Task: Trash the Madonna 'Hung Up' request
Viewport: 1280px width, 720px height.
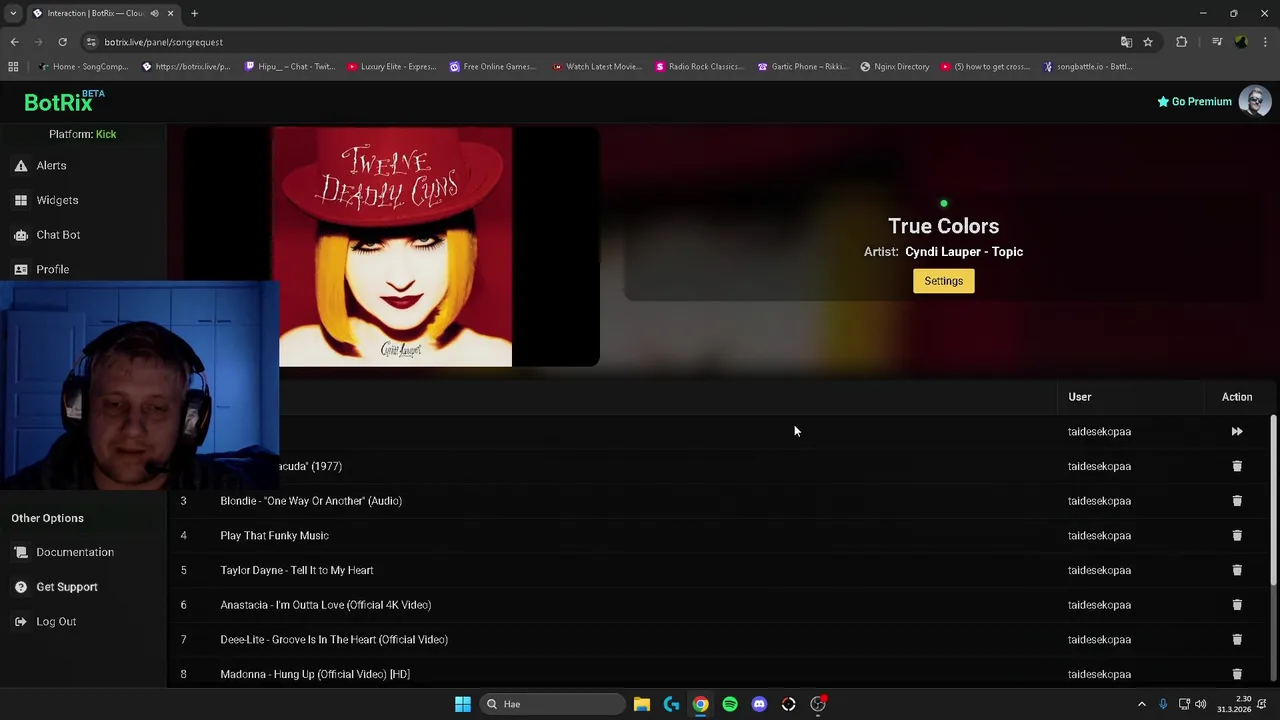Action: [1237, 674]
